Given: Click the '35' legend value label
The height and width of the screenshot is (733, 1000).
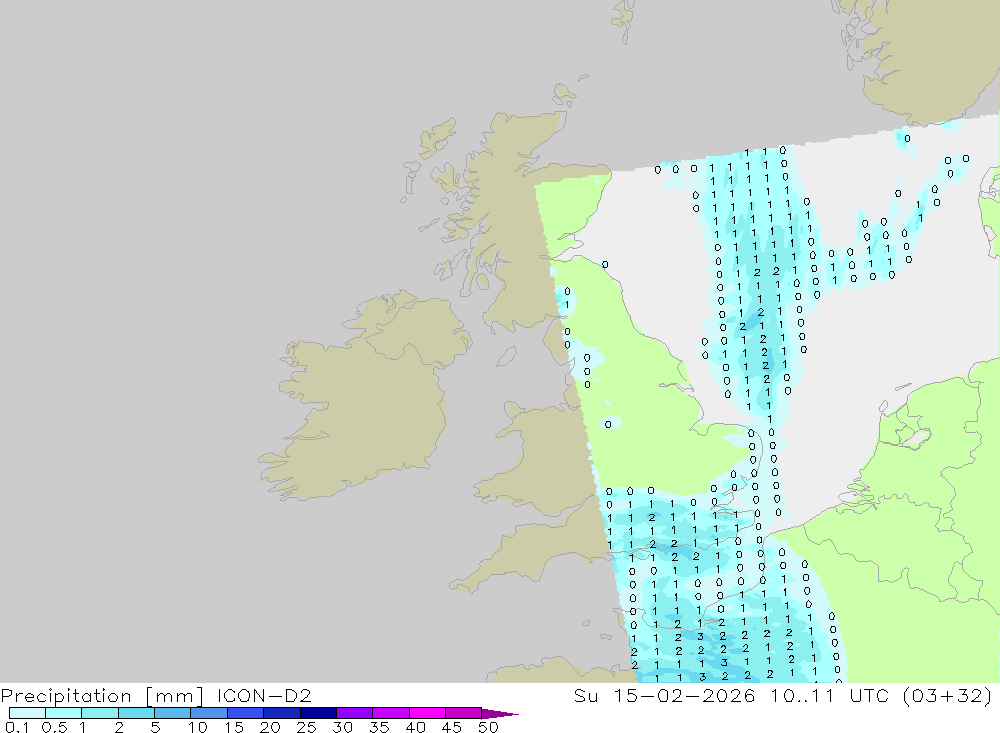Looking at the screenshot, I should [x=379, y=727].
